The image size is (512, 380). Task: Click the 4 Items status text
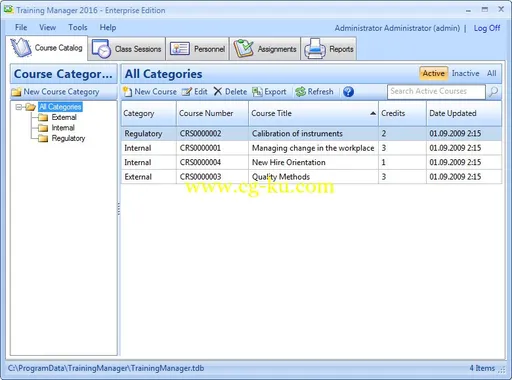click(482, 368)
